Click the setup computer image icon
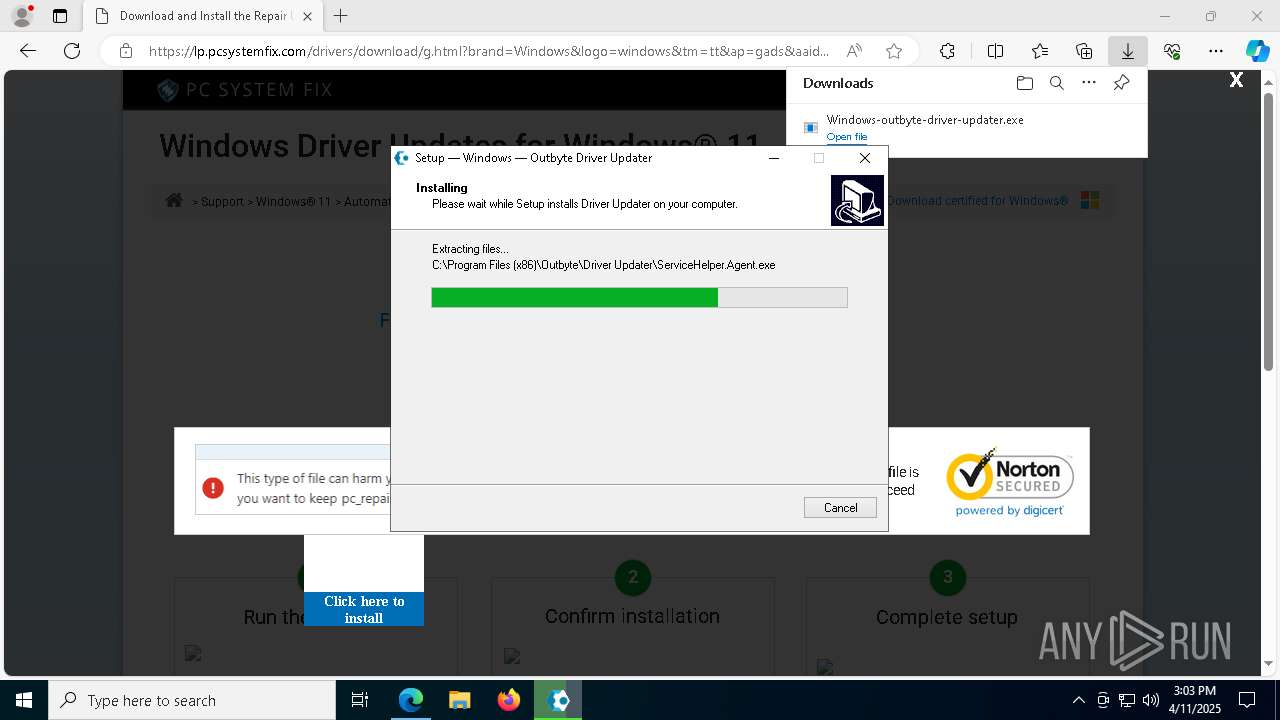The height and width of the screenshot is (720, 1280). click(857, 200)
